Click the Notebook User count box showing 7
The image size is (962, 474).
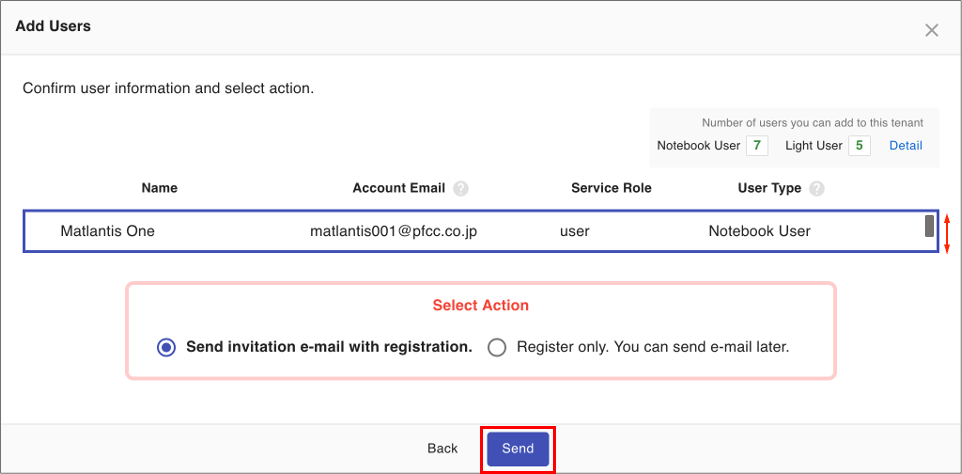(757, 145)
